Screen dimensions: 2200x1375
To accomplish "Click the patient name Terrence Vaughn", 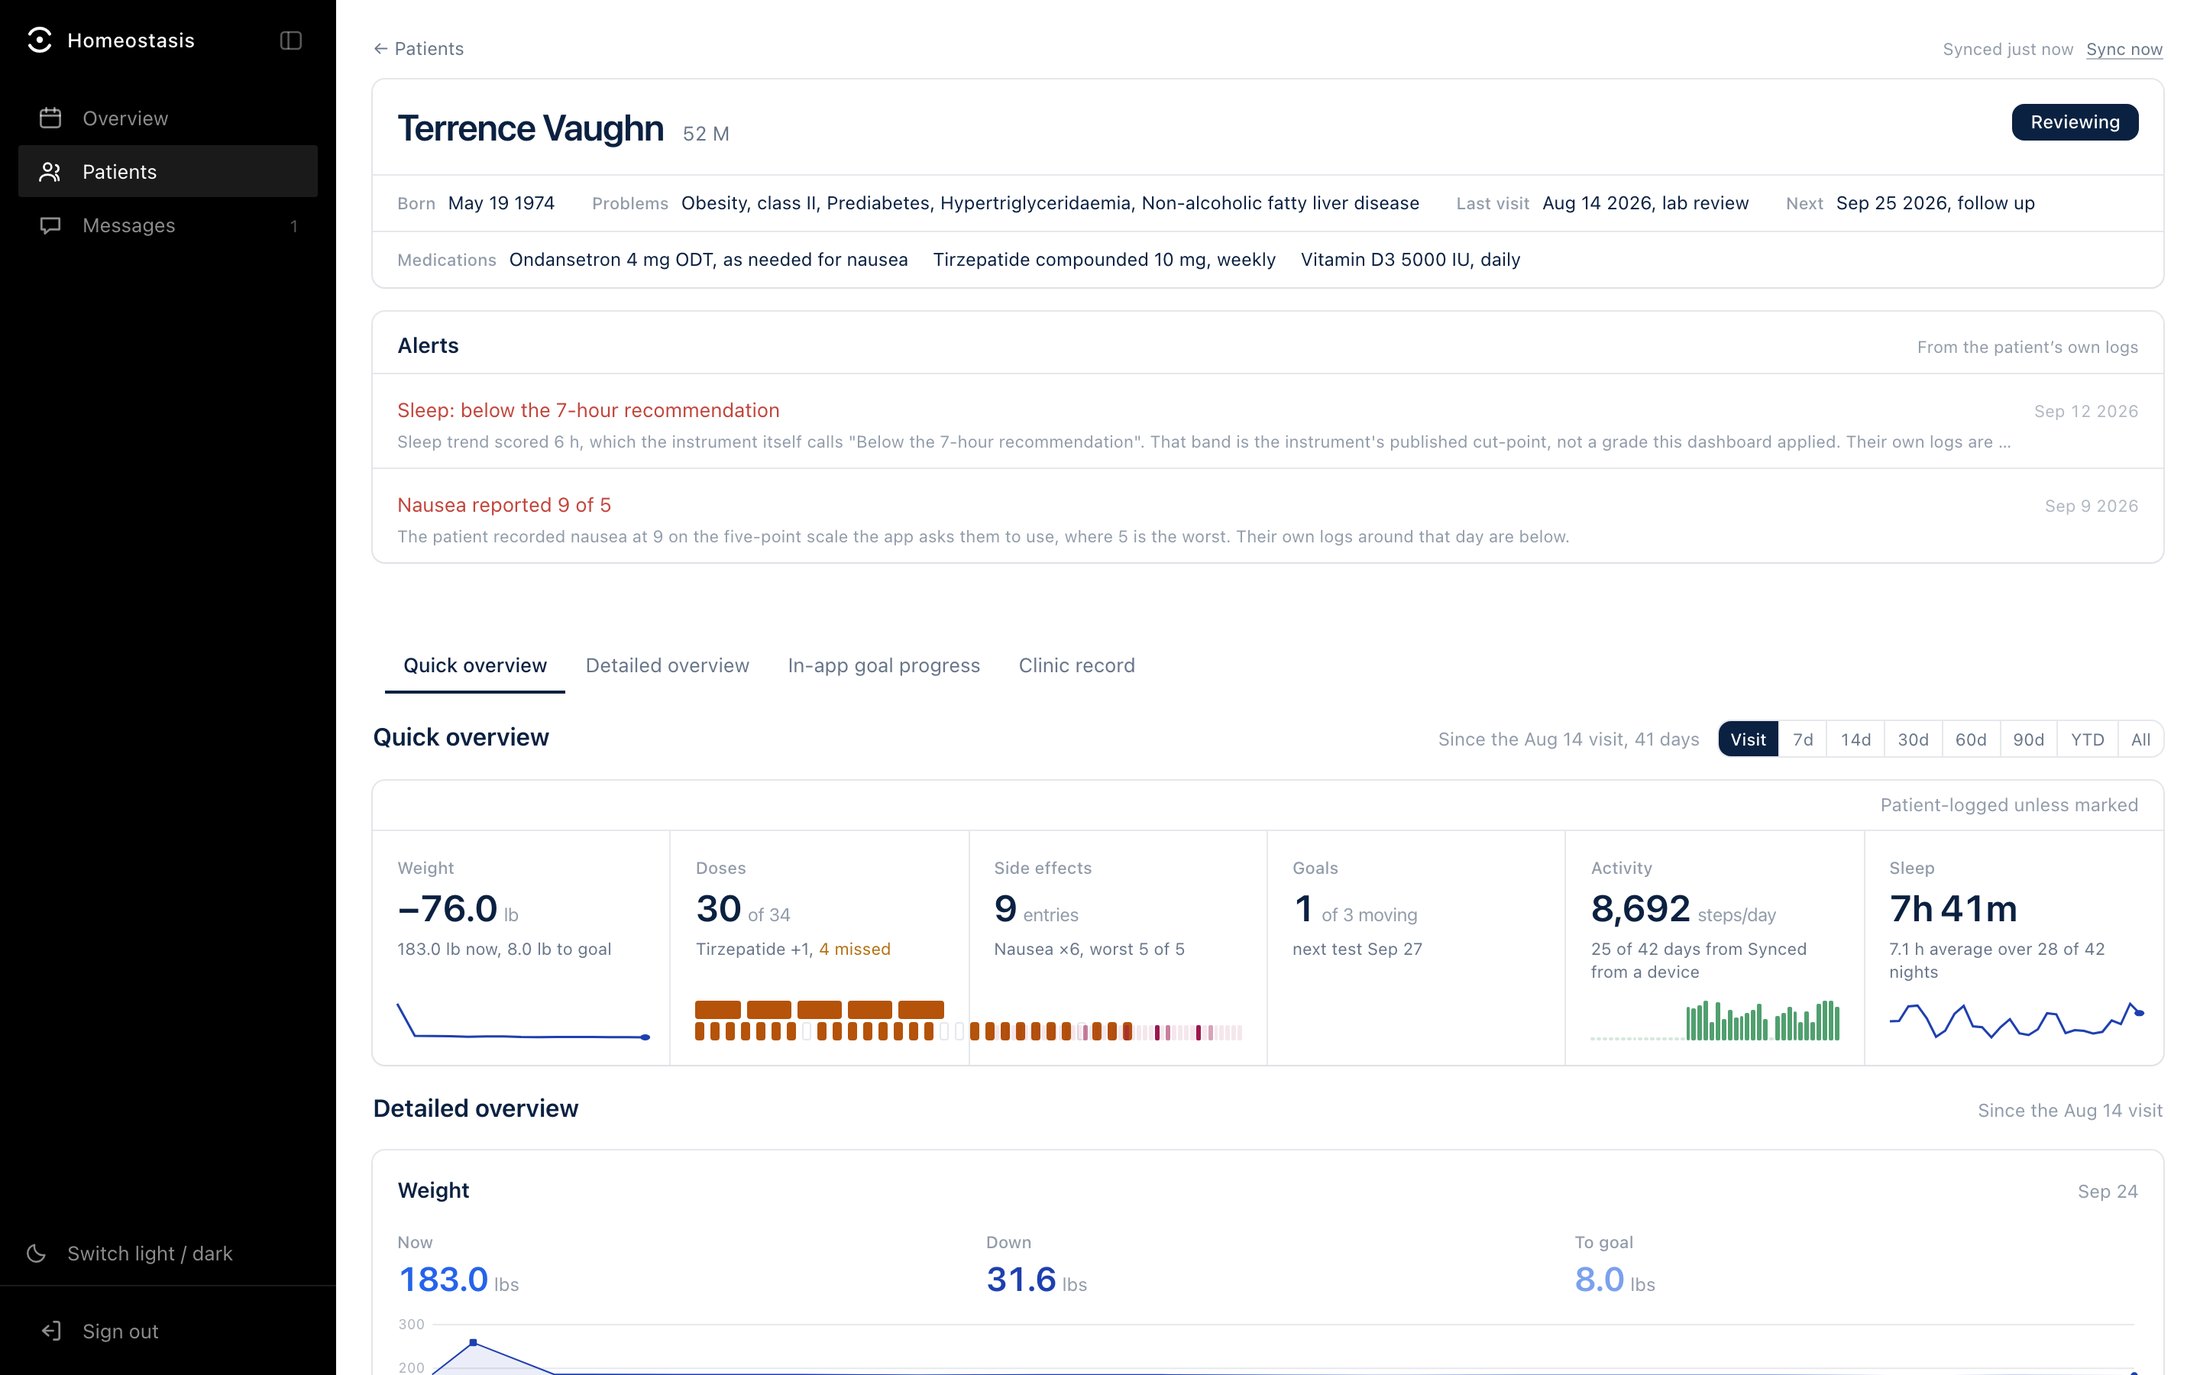I will pyautogui.click(x=530, y=128).
